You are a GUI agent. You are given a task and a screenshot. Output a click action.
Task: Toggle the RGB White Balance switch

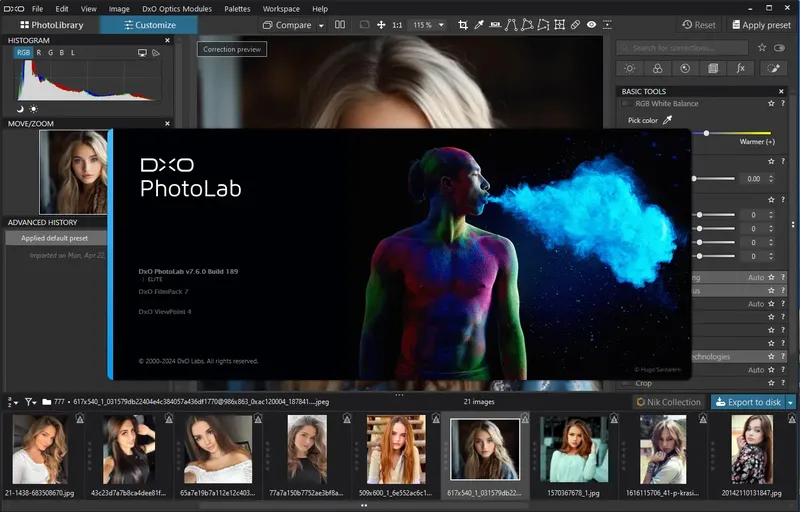pyautogui.click(x=626, y=103)
